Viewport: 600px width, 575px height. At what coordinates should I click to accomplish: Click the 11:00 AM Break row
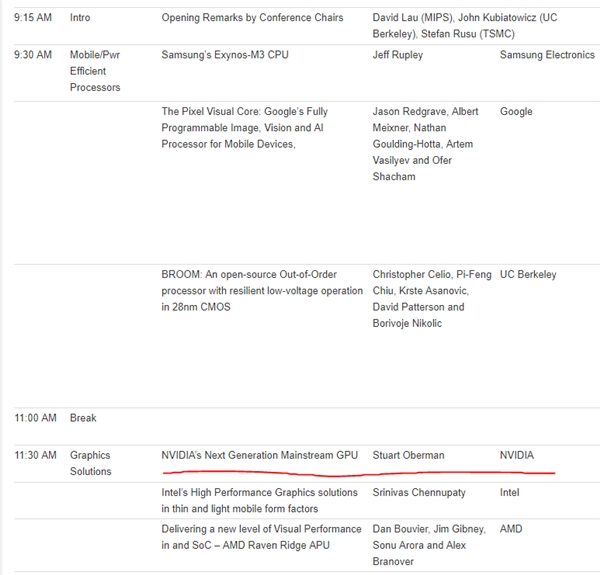coord(307,418)
